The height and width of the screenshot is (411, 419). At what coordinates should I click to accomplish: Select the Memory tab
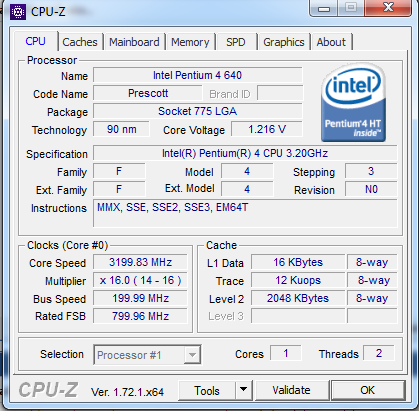tap(190, 42)
